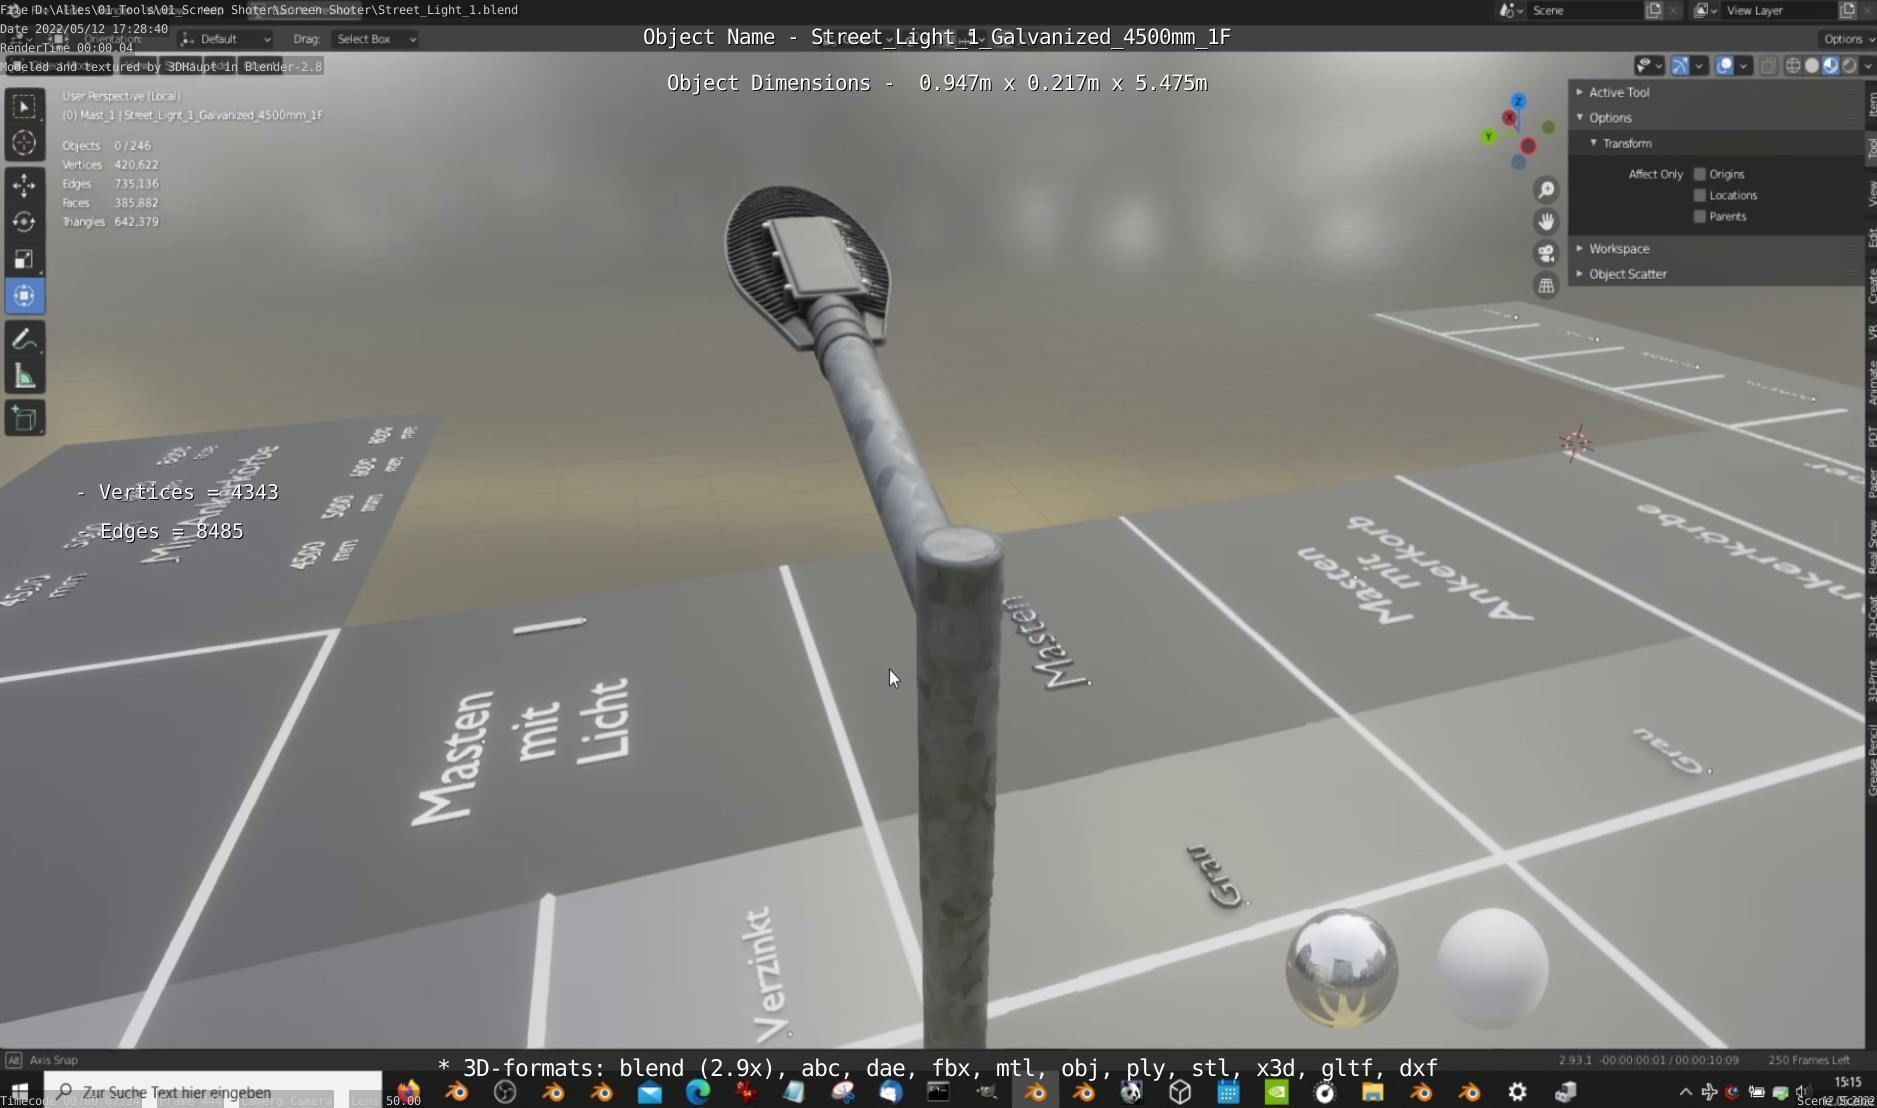Click new scene icon beside Scene field
Image resolution: width=1877 pixels, height=1108 pixels.
[1654, 10]
